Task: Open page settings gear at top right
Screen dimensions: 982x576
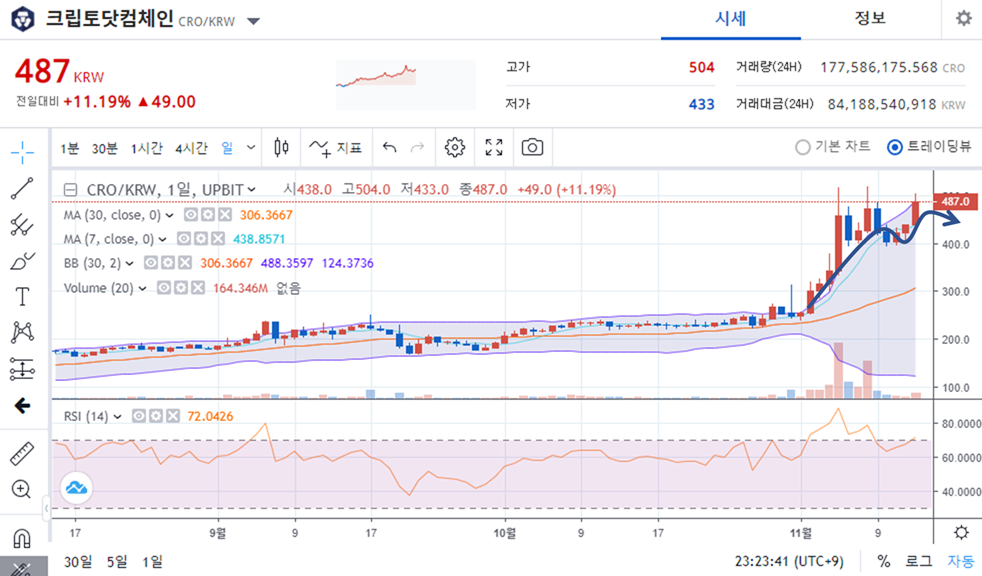Action: (964, 18)
